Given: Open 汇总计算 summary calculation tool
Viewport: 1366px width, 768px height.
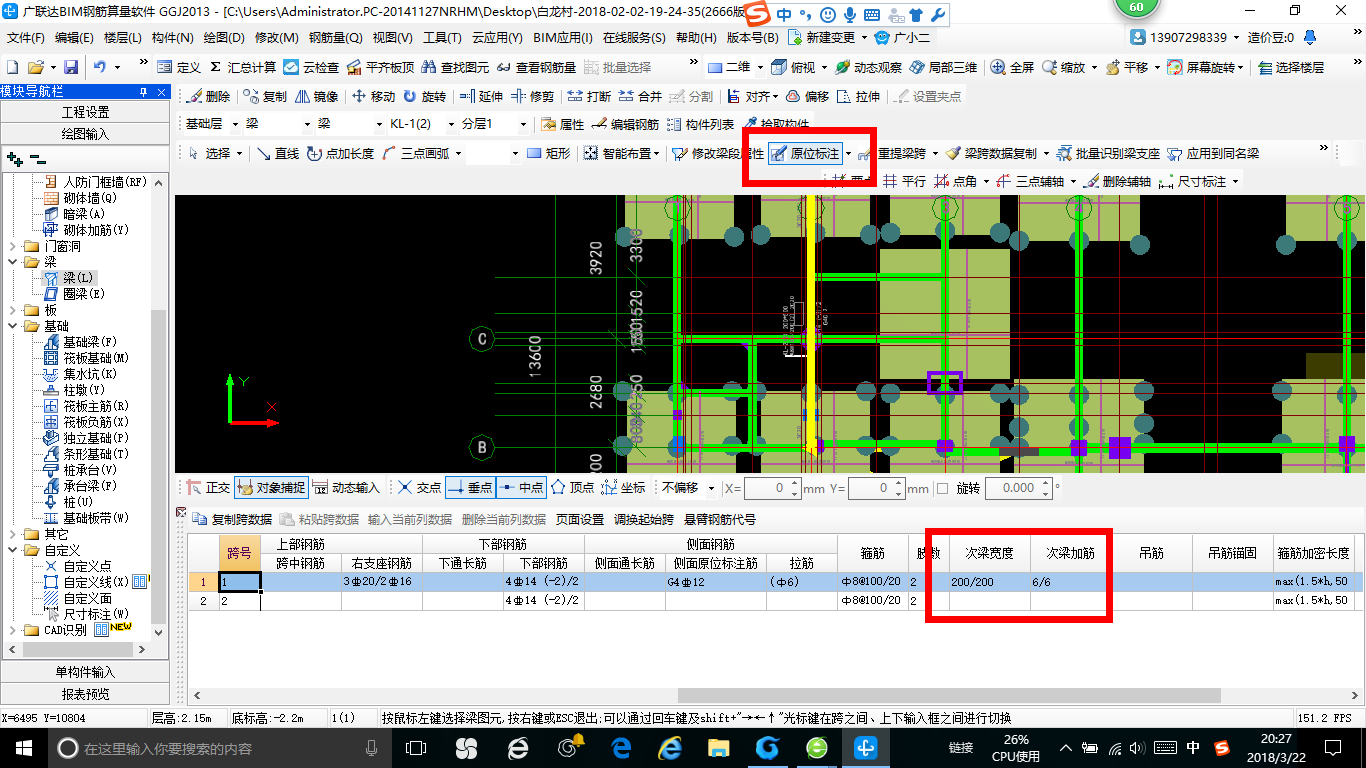Looking at the screenshot, I should (x=243, y=67).
